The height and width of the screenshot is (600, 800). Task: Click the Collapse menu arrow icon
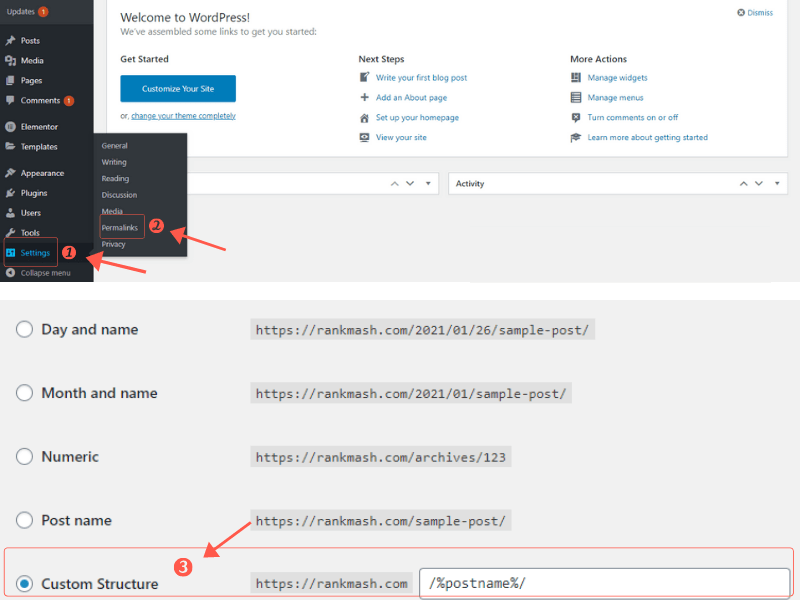pos(10,273)
